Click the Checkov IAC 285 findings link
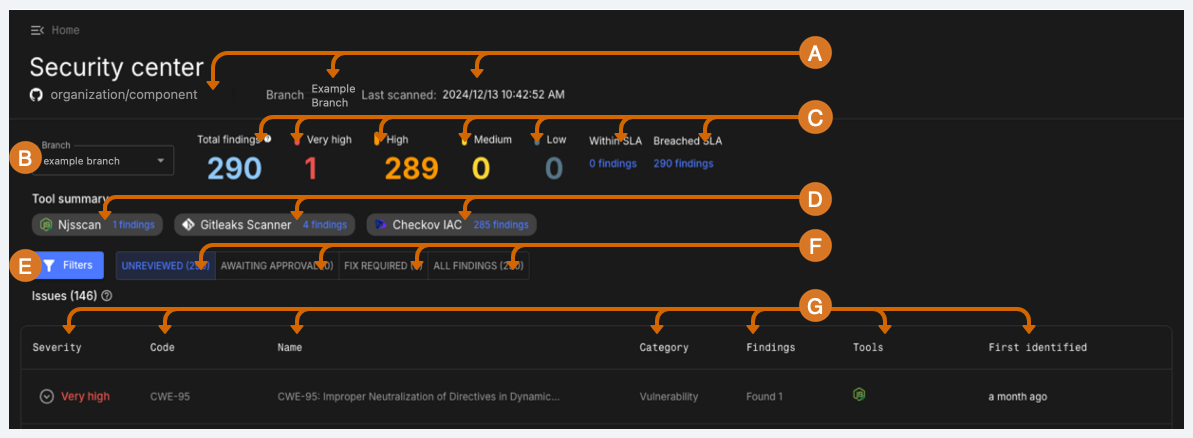 502,225
